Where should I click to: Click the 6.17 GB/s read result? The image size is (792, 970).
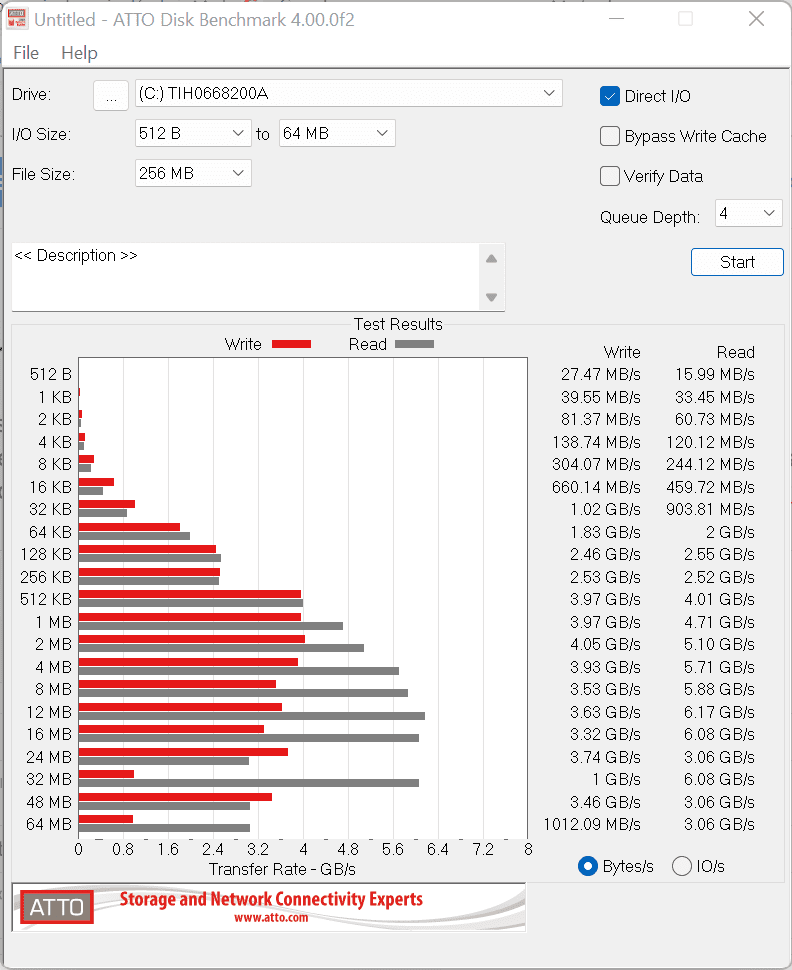click(719, 712)
